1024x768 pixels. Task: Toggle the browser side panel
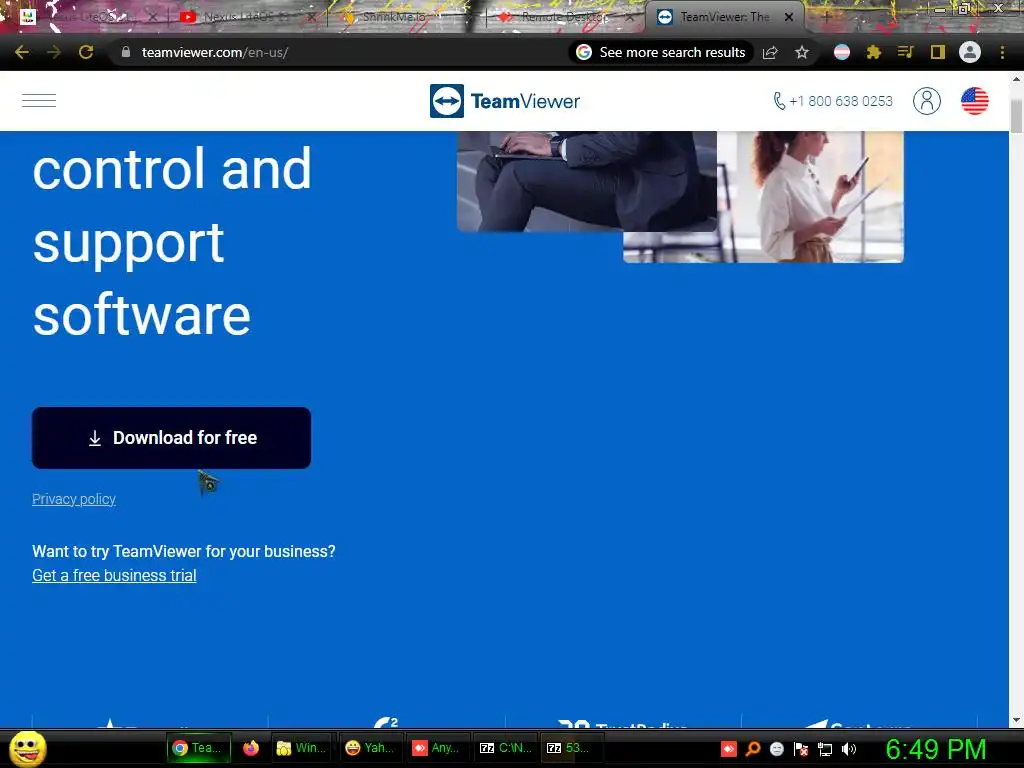[x=938, y=52]
